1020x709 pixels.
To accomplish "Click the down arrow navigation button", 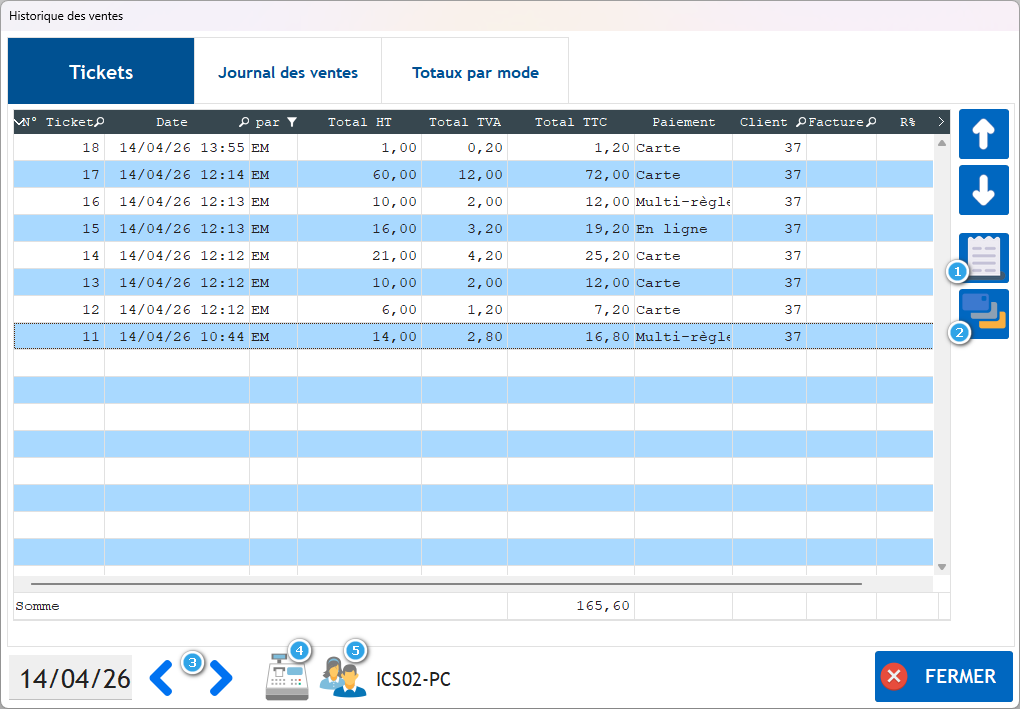I will coord(983,191).
